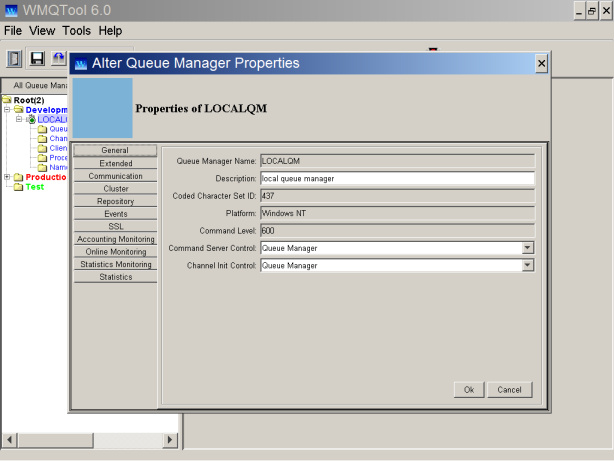This screenshot has height=461, width=614.
Task: Click the horizontal scrollbar thumb in tree panel
Action: (56, 440)
